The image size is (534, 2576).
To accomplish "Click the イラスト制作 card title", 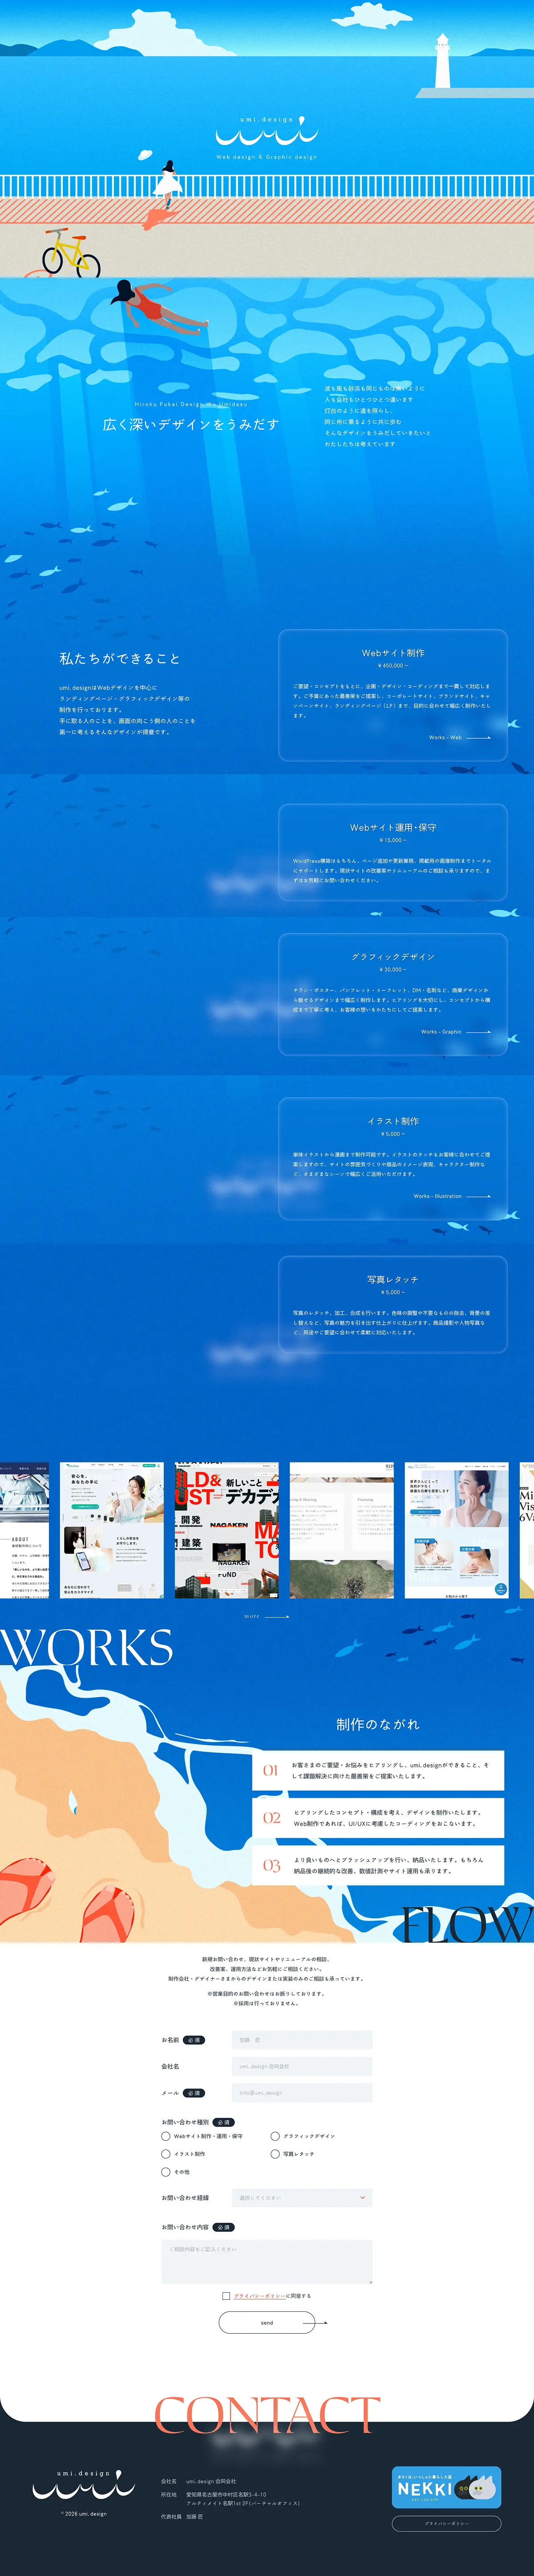I will [393, 1121].
